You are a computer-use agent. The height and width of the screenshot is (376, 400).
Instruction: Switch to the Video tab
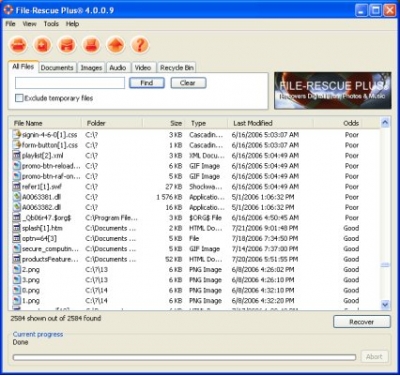pyautogui.click(x=143, y=68)
